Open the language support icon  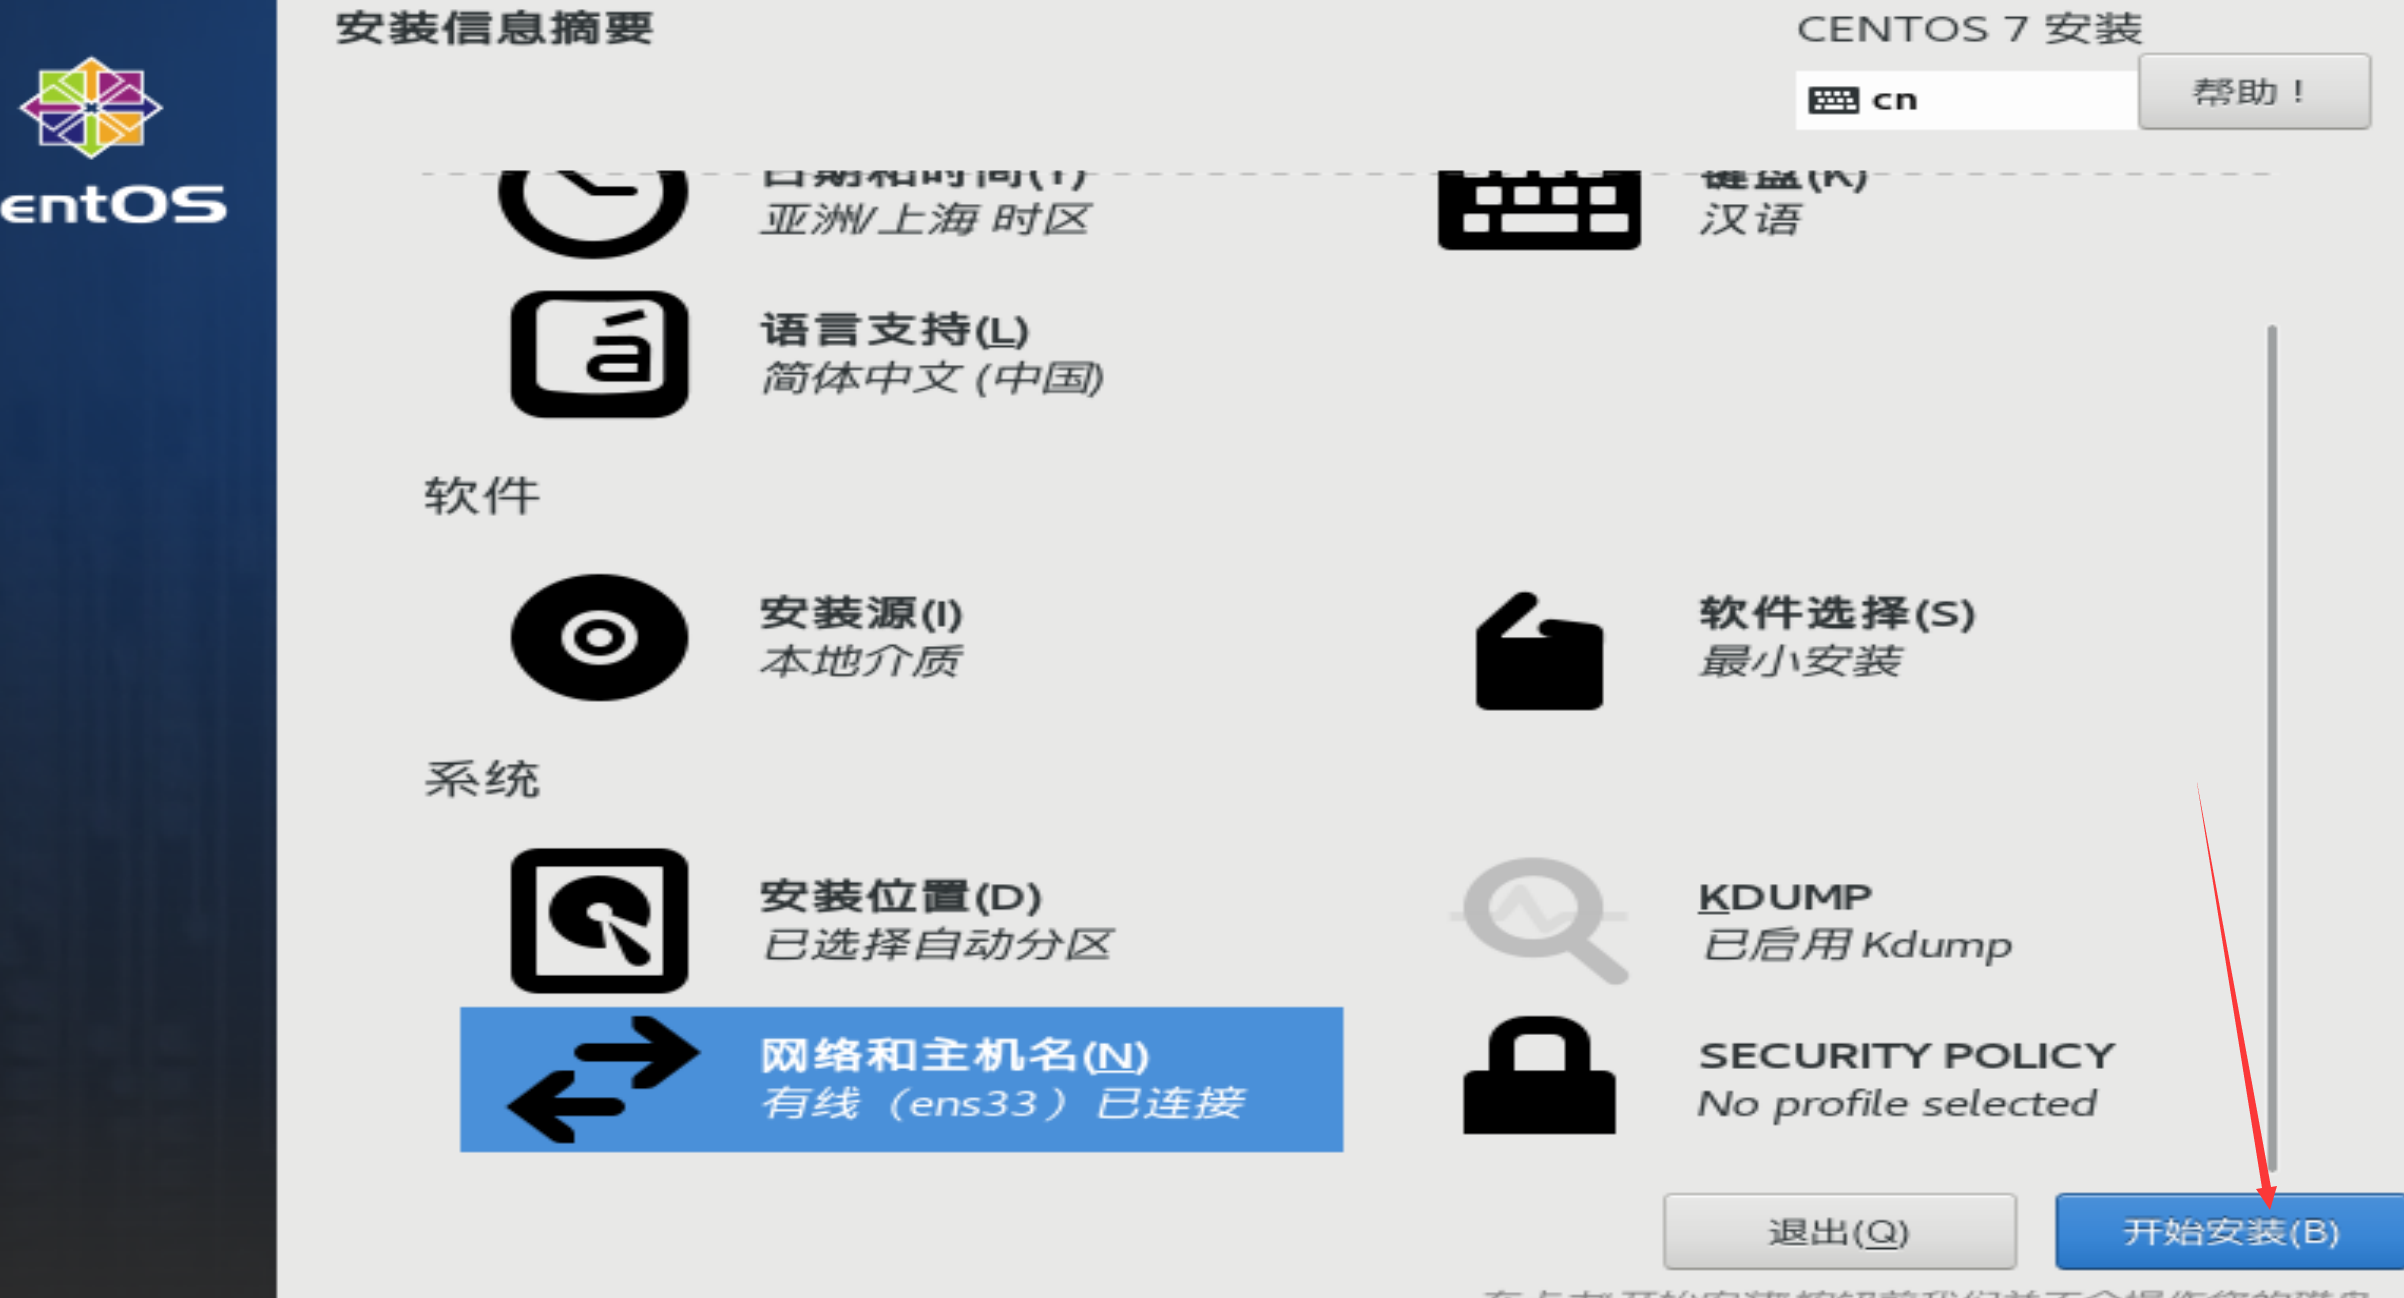point(599,354)
